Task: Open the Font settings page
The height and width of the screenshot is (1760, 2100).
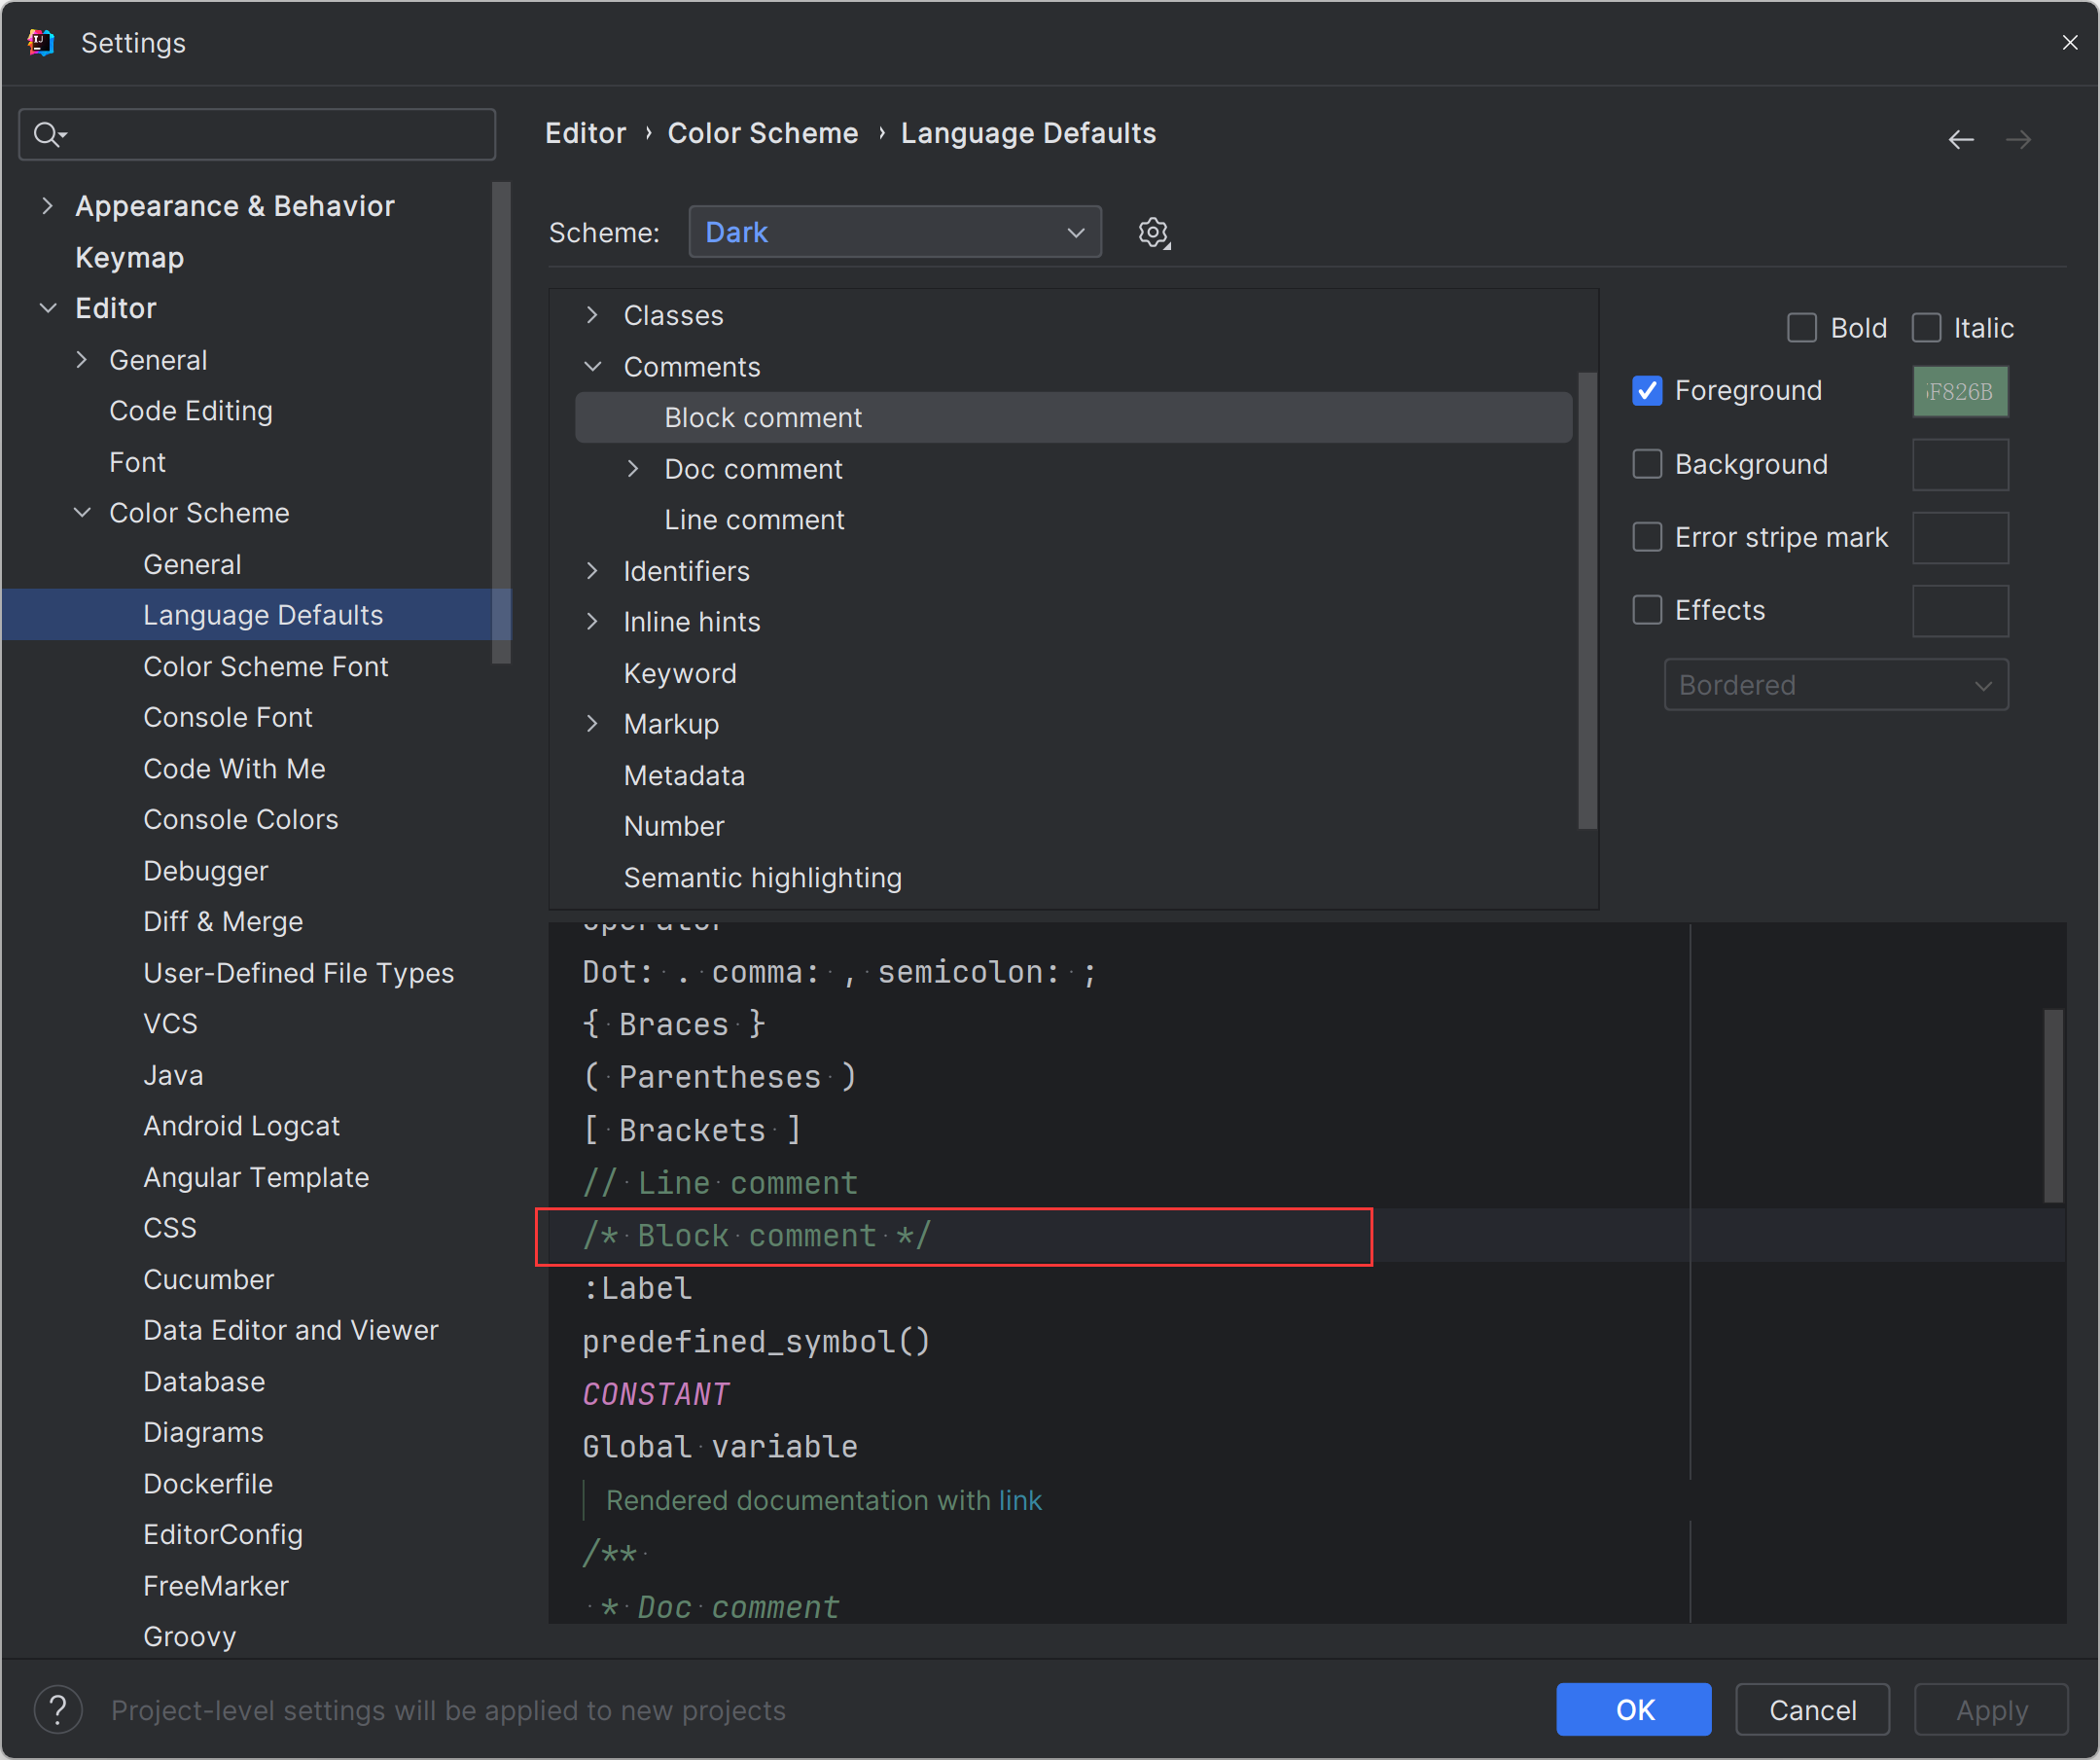Action: [x=137, y=462]
